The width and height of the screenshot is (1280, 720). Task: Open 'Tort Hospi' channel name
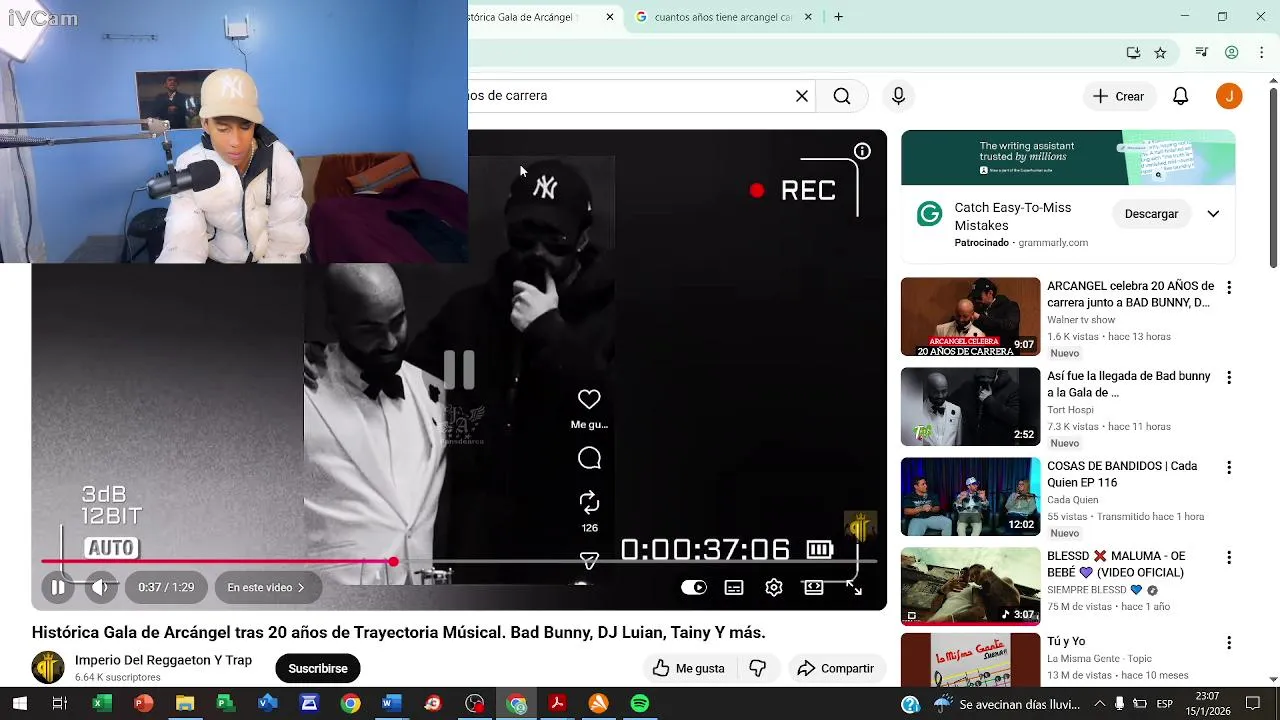point(1070,410)
